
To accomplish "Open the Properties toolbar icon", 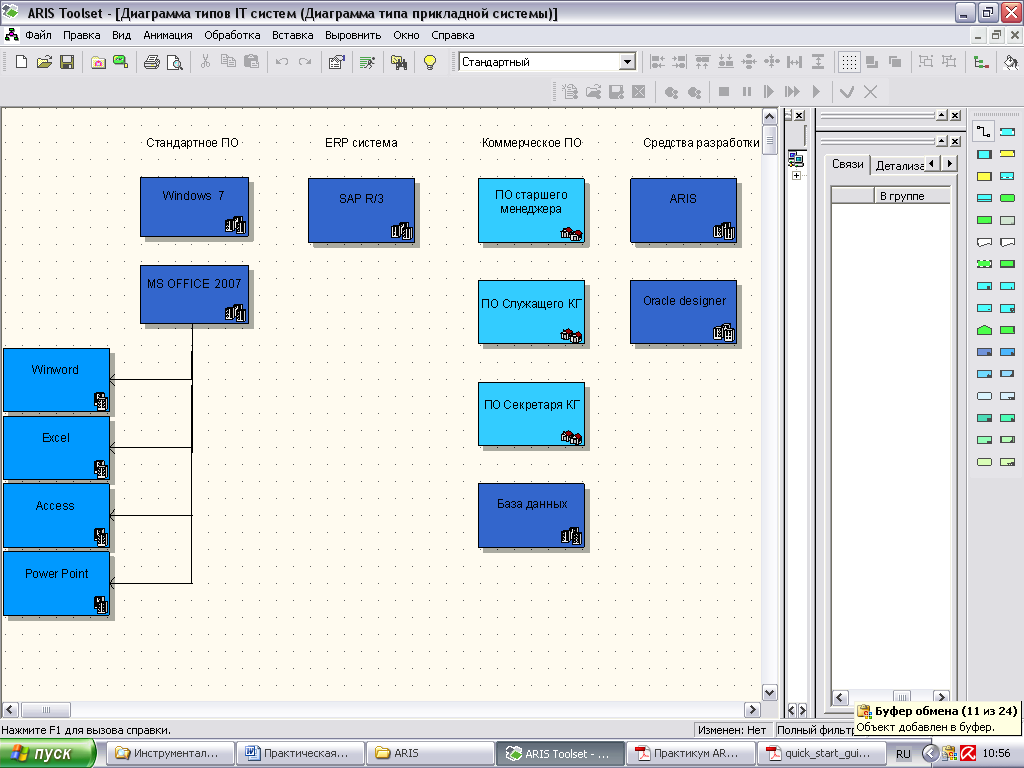I will click(x=336, y=62).
